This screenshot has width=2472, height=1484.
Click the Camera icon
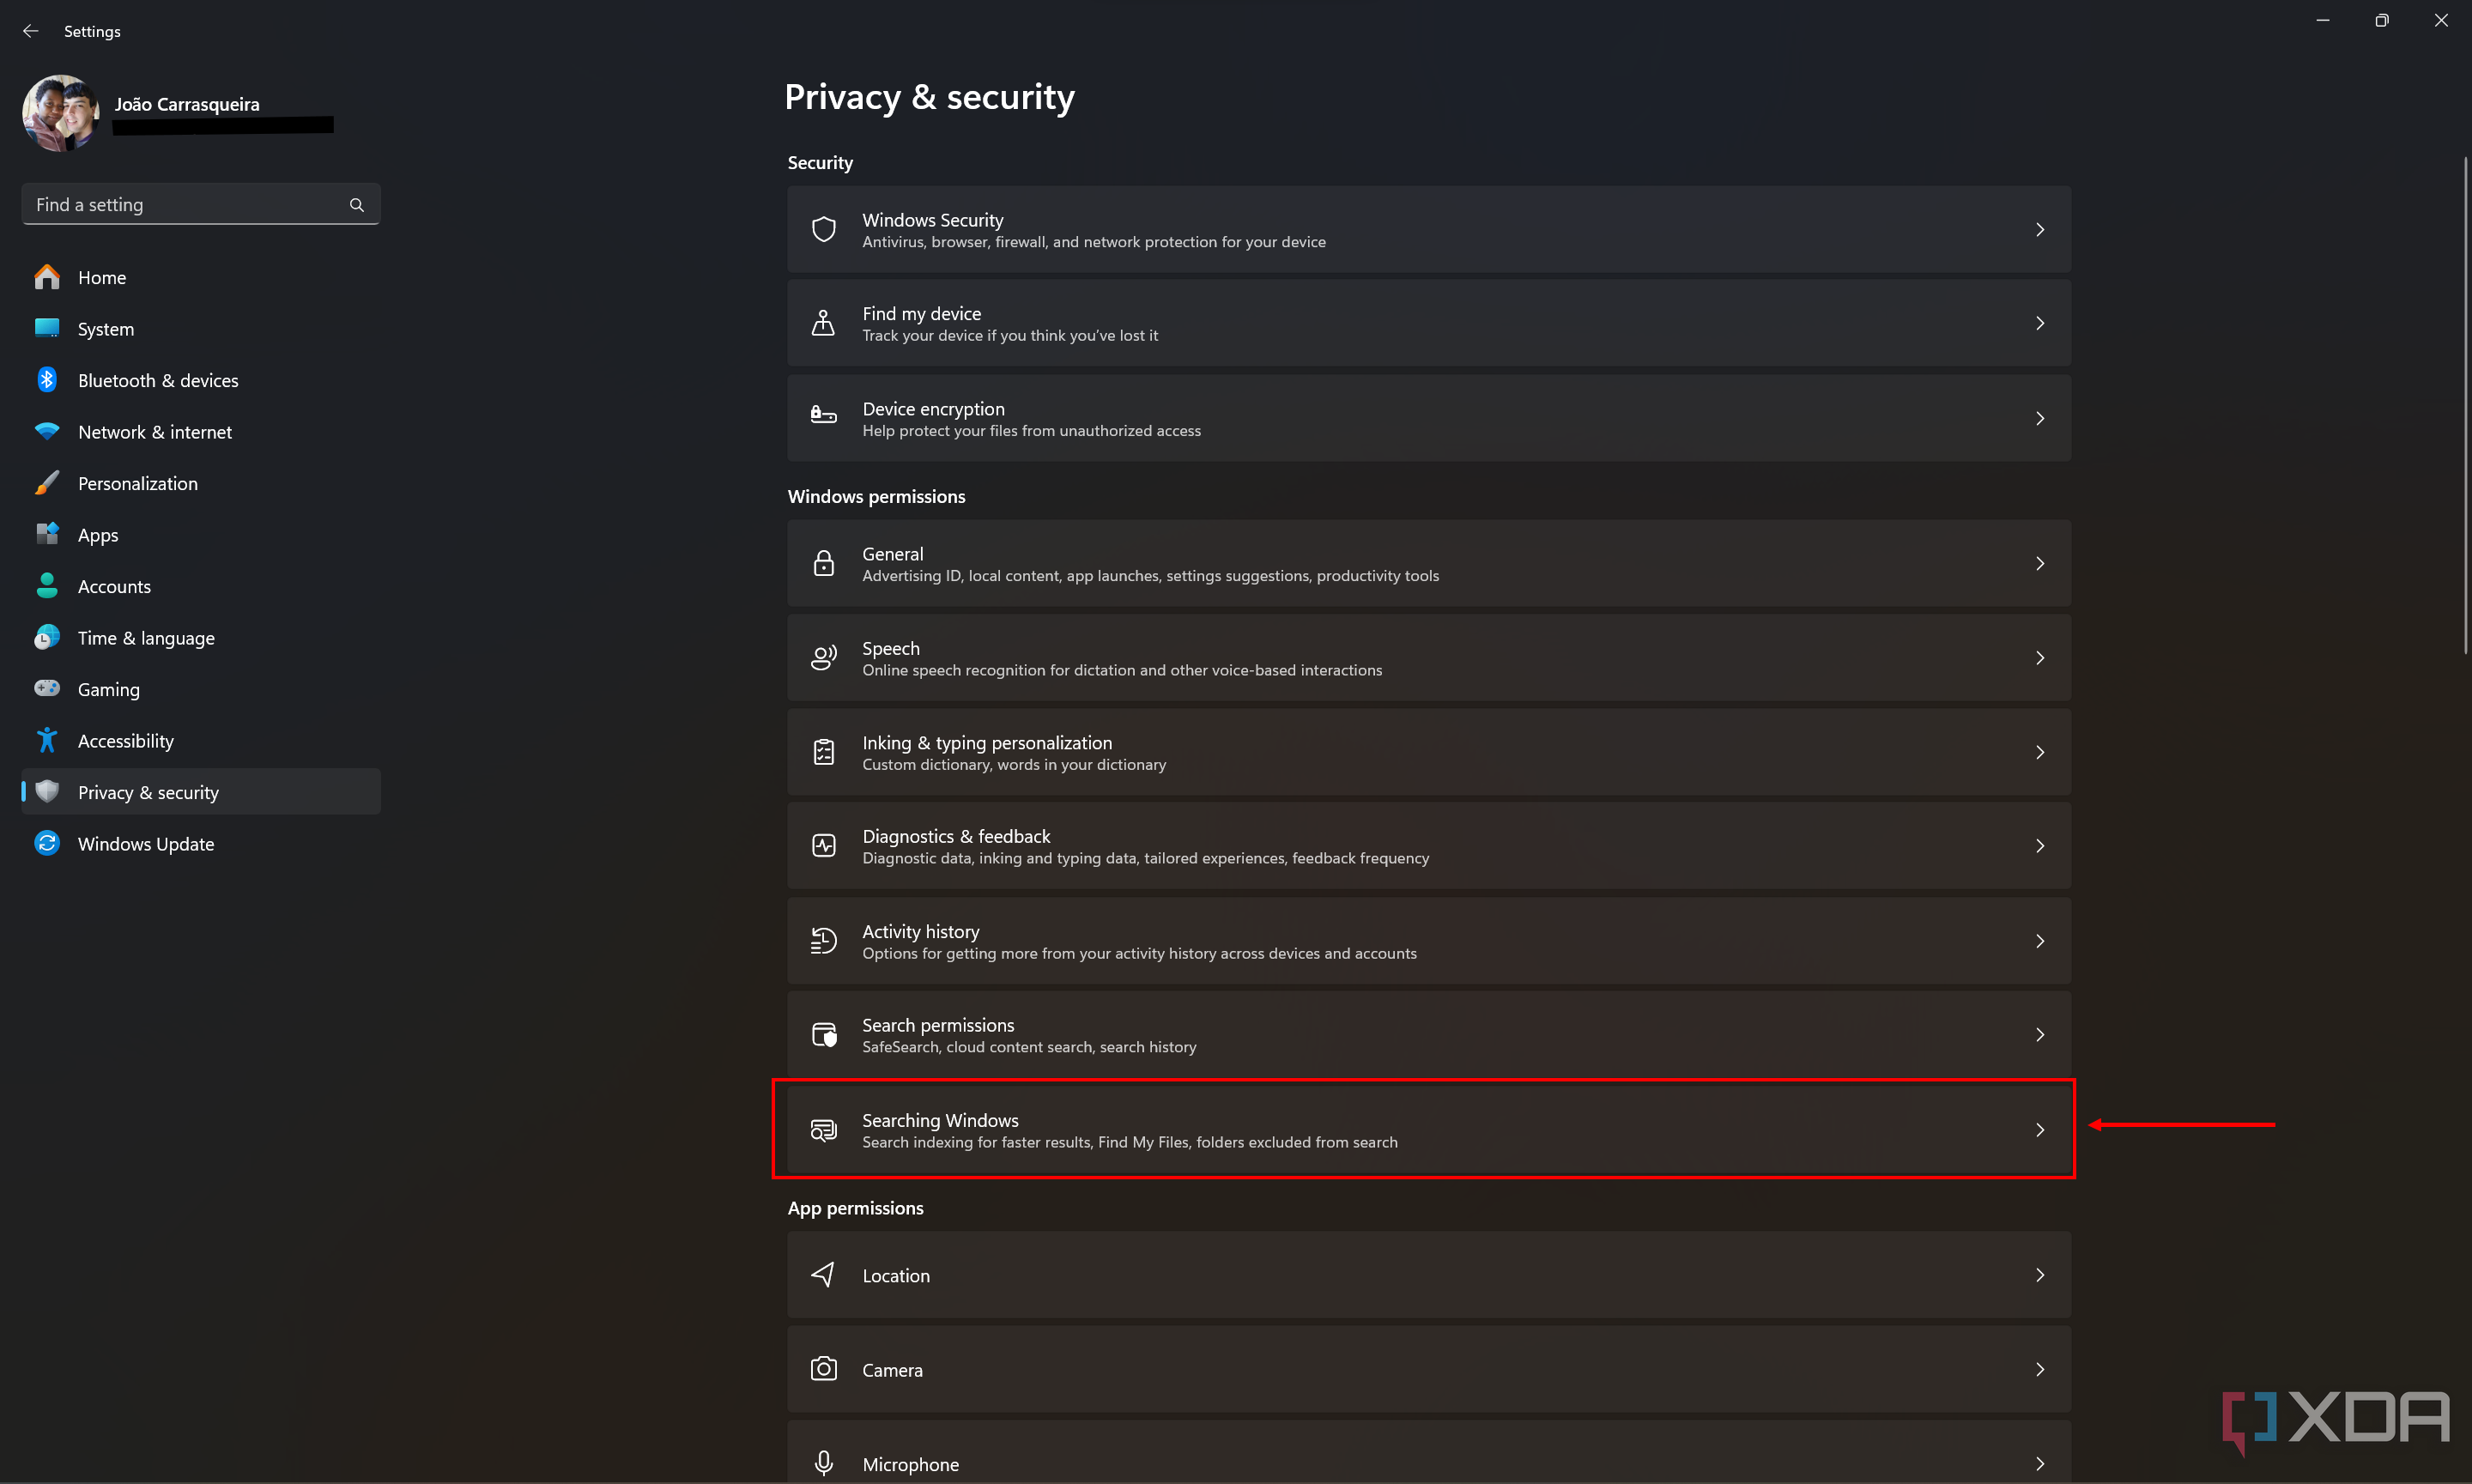(x=823, y=1368)
